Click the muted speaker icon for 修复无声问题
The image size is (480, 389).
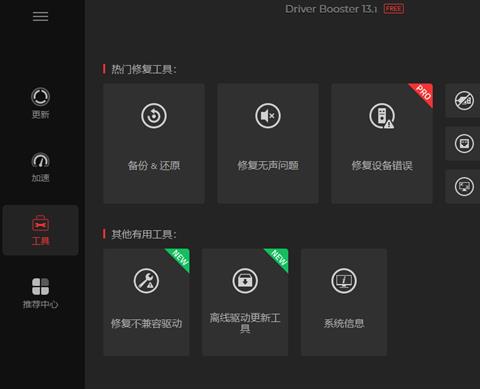coord(268,116)
